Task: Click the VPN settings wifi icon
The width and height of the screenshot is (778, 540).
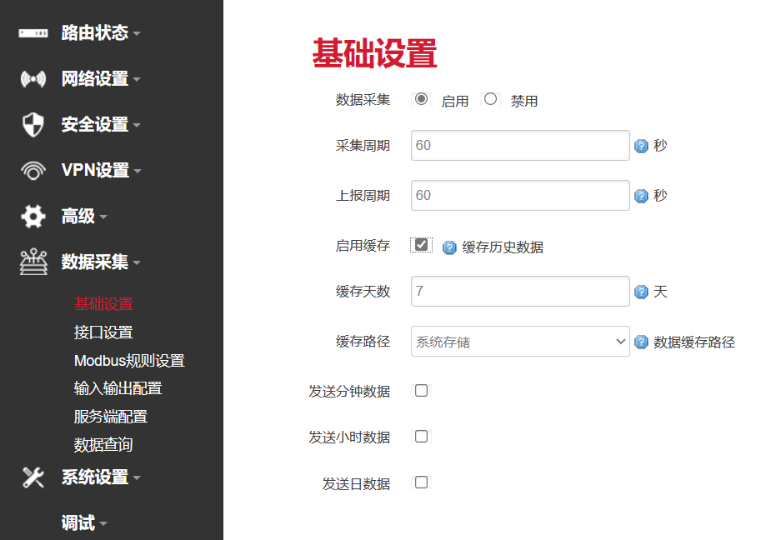Action: tap(33, 170)
